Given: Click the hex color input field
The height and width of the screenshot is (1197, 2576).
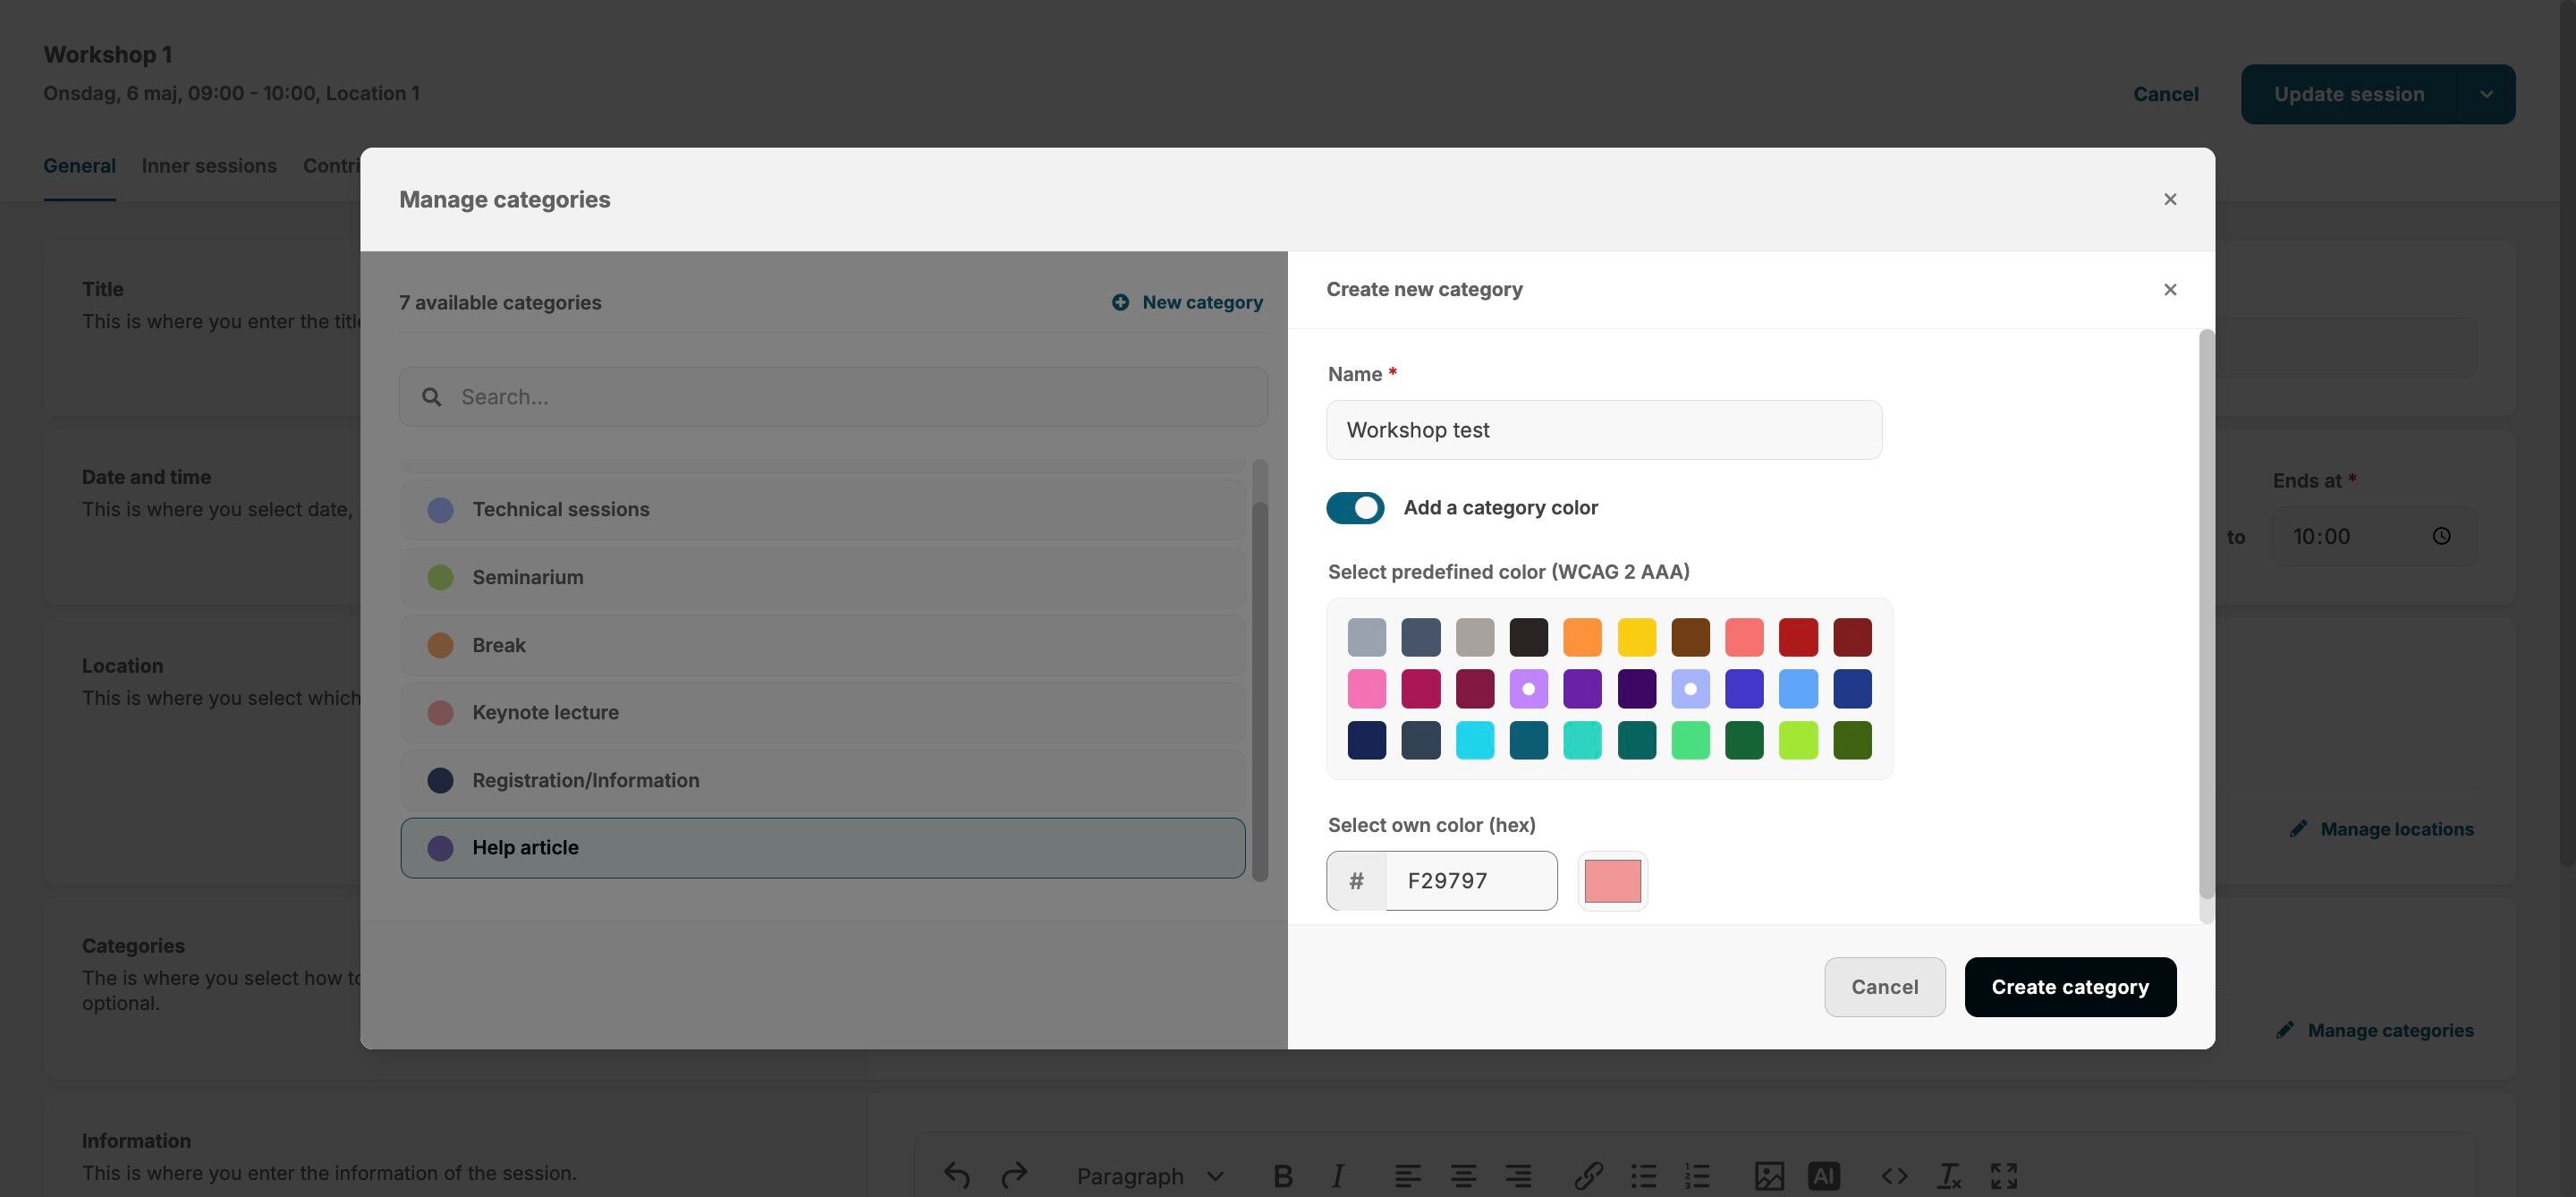Looking at the screenshot, I should [x=1470, y=881].
